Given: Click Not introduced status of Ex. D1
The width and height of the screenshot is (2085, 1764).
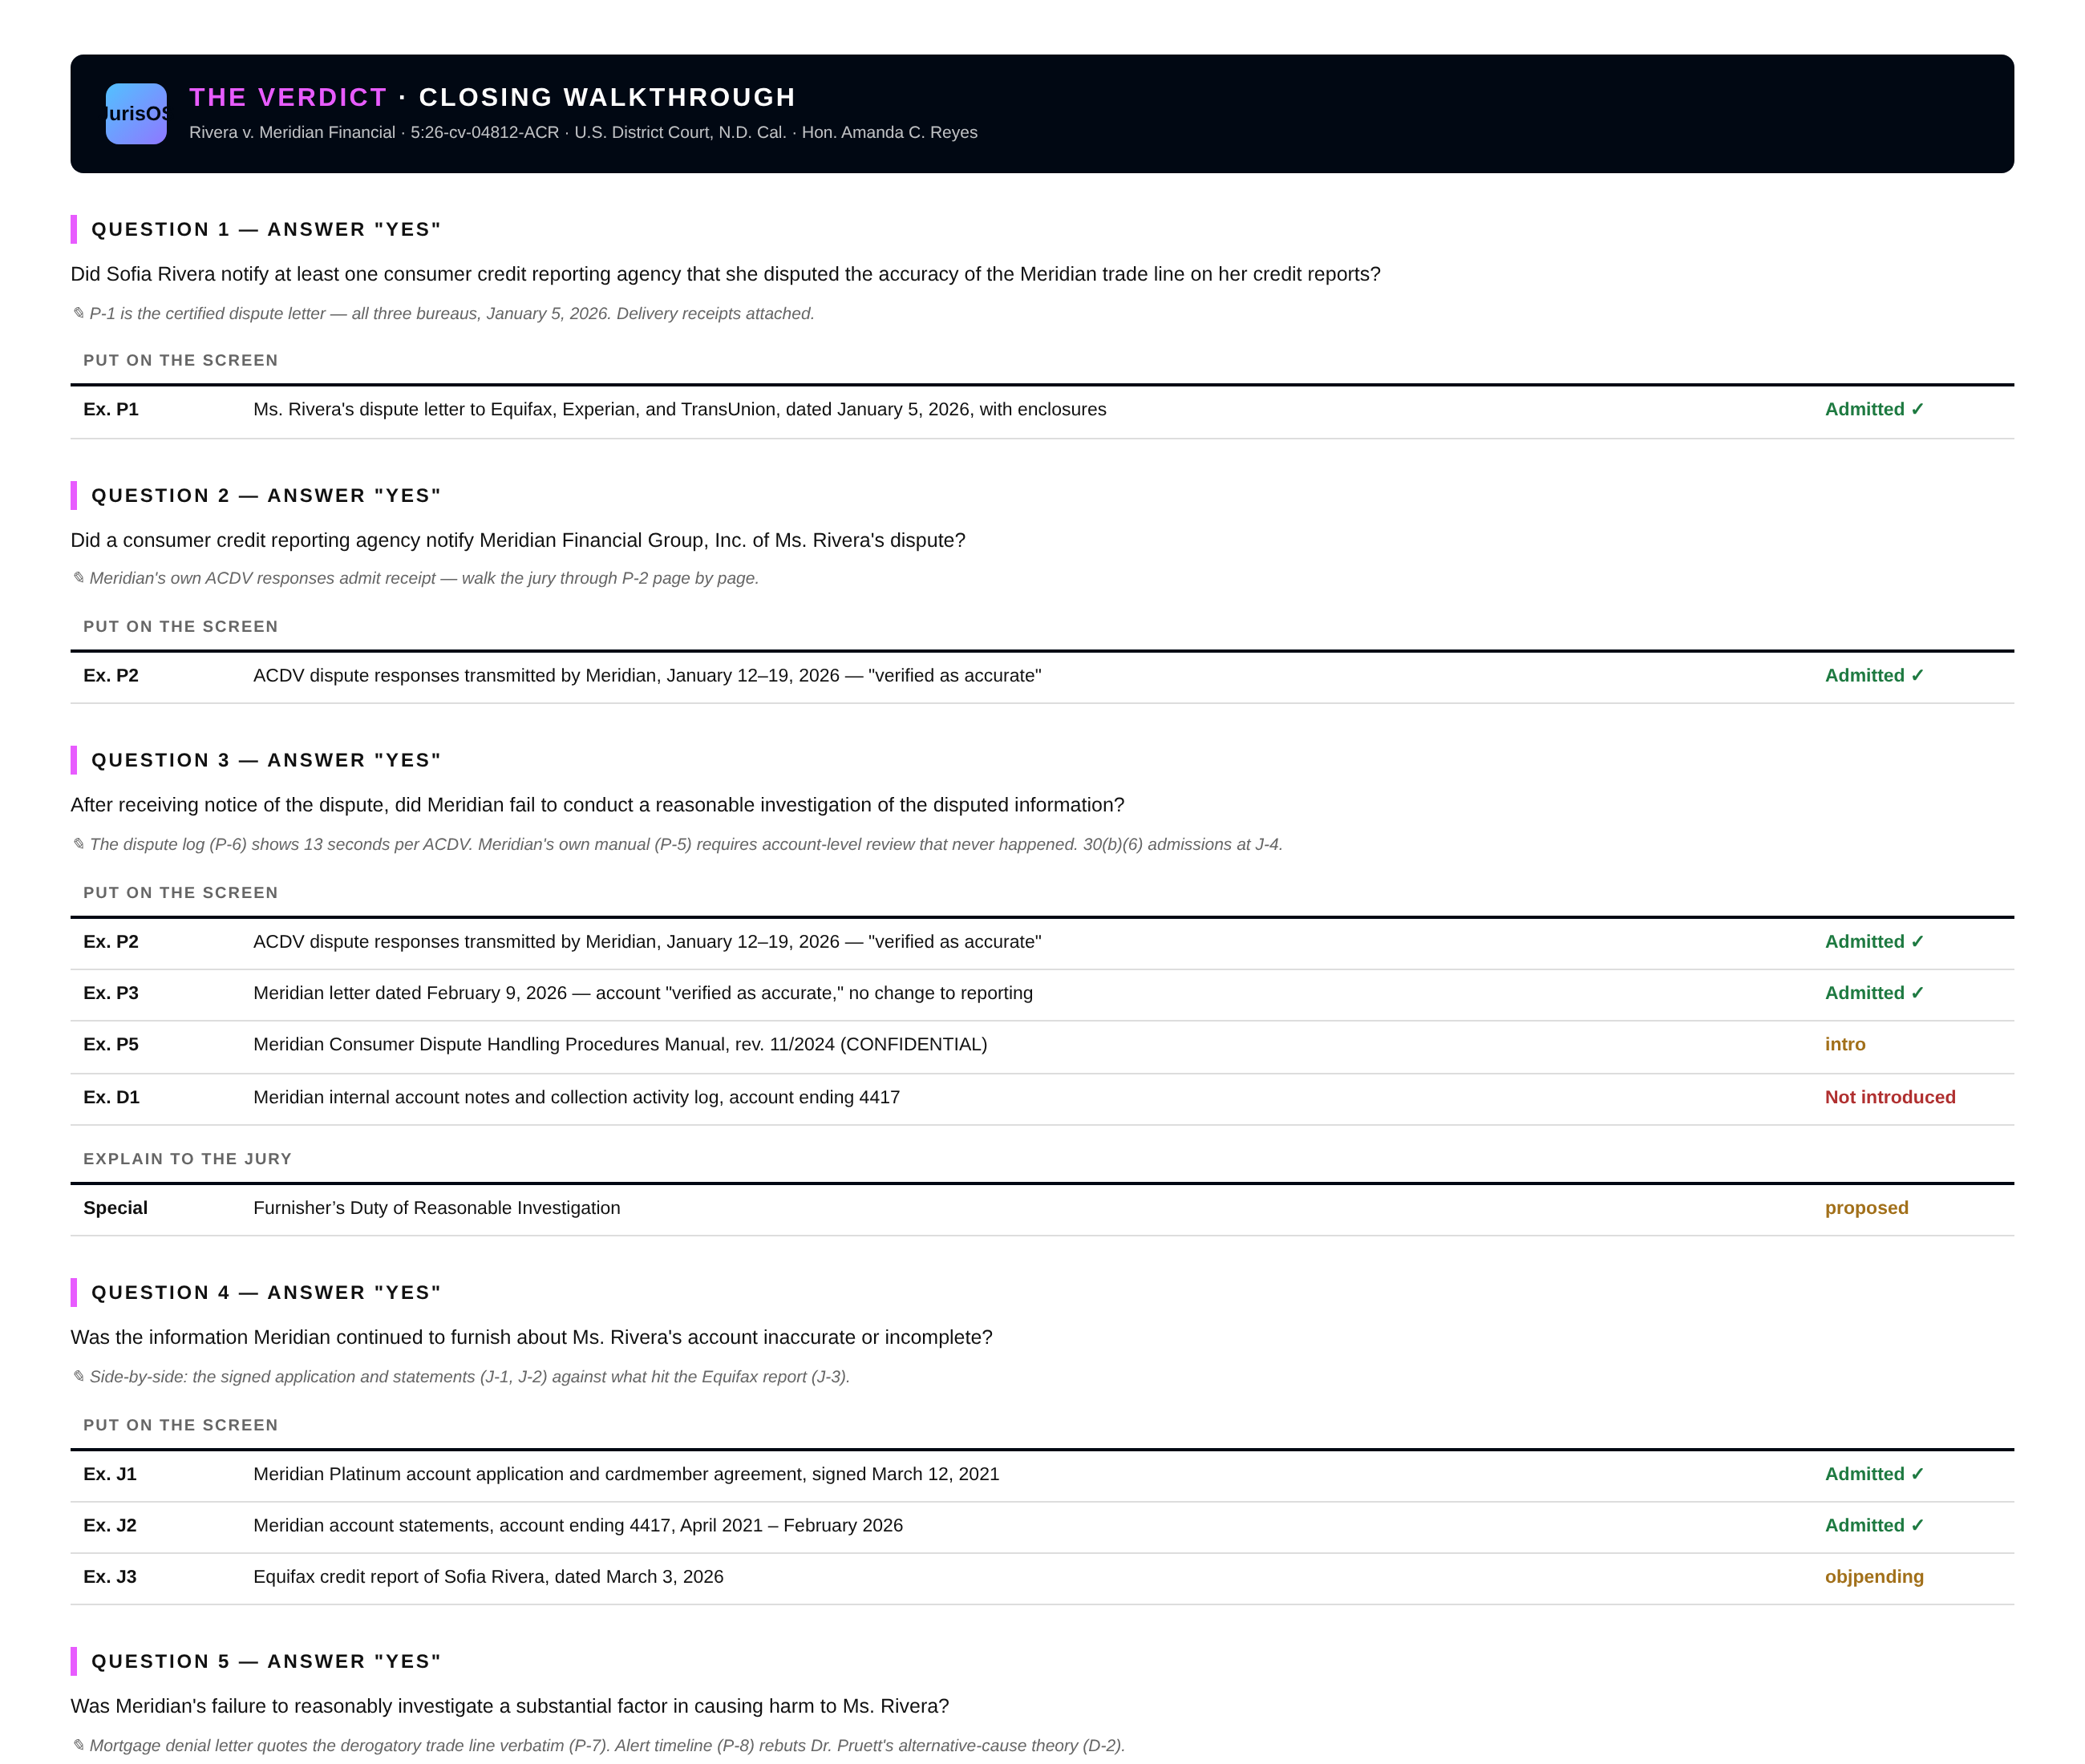Looking at the screenshot, I should coord(1889,1097).
